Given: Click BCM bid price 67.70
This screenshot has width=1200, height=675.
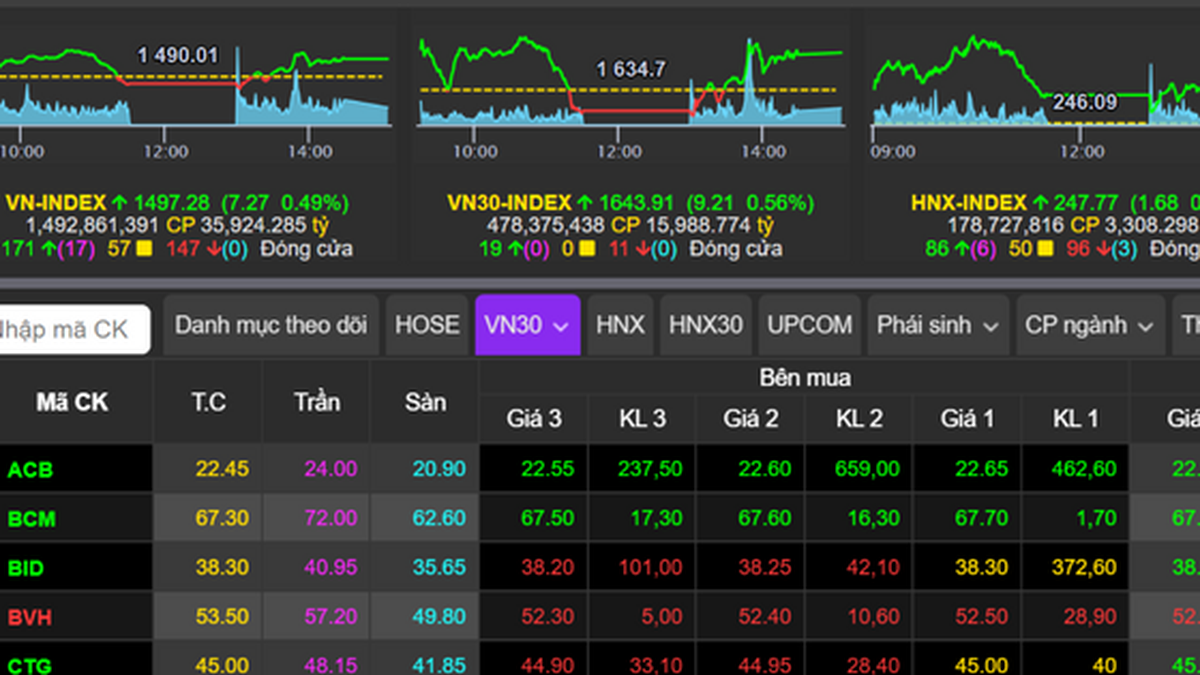Looking at the screenshot, I should pyautogui.click(x=980, y=519).
